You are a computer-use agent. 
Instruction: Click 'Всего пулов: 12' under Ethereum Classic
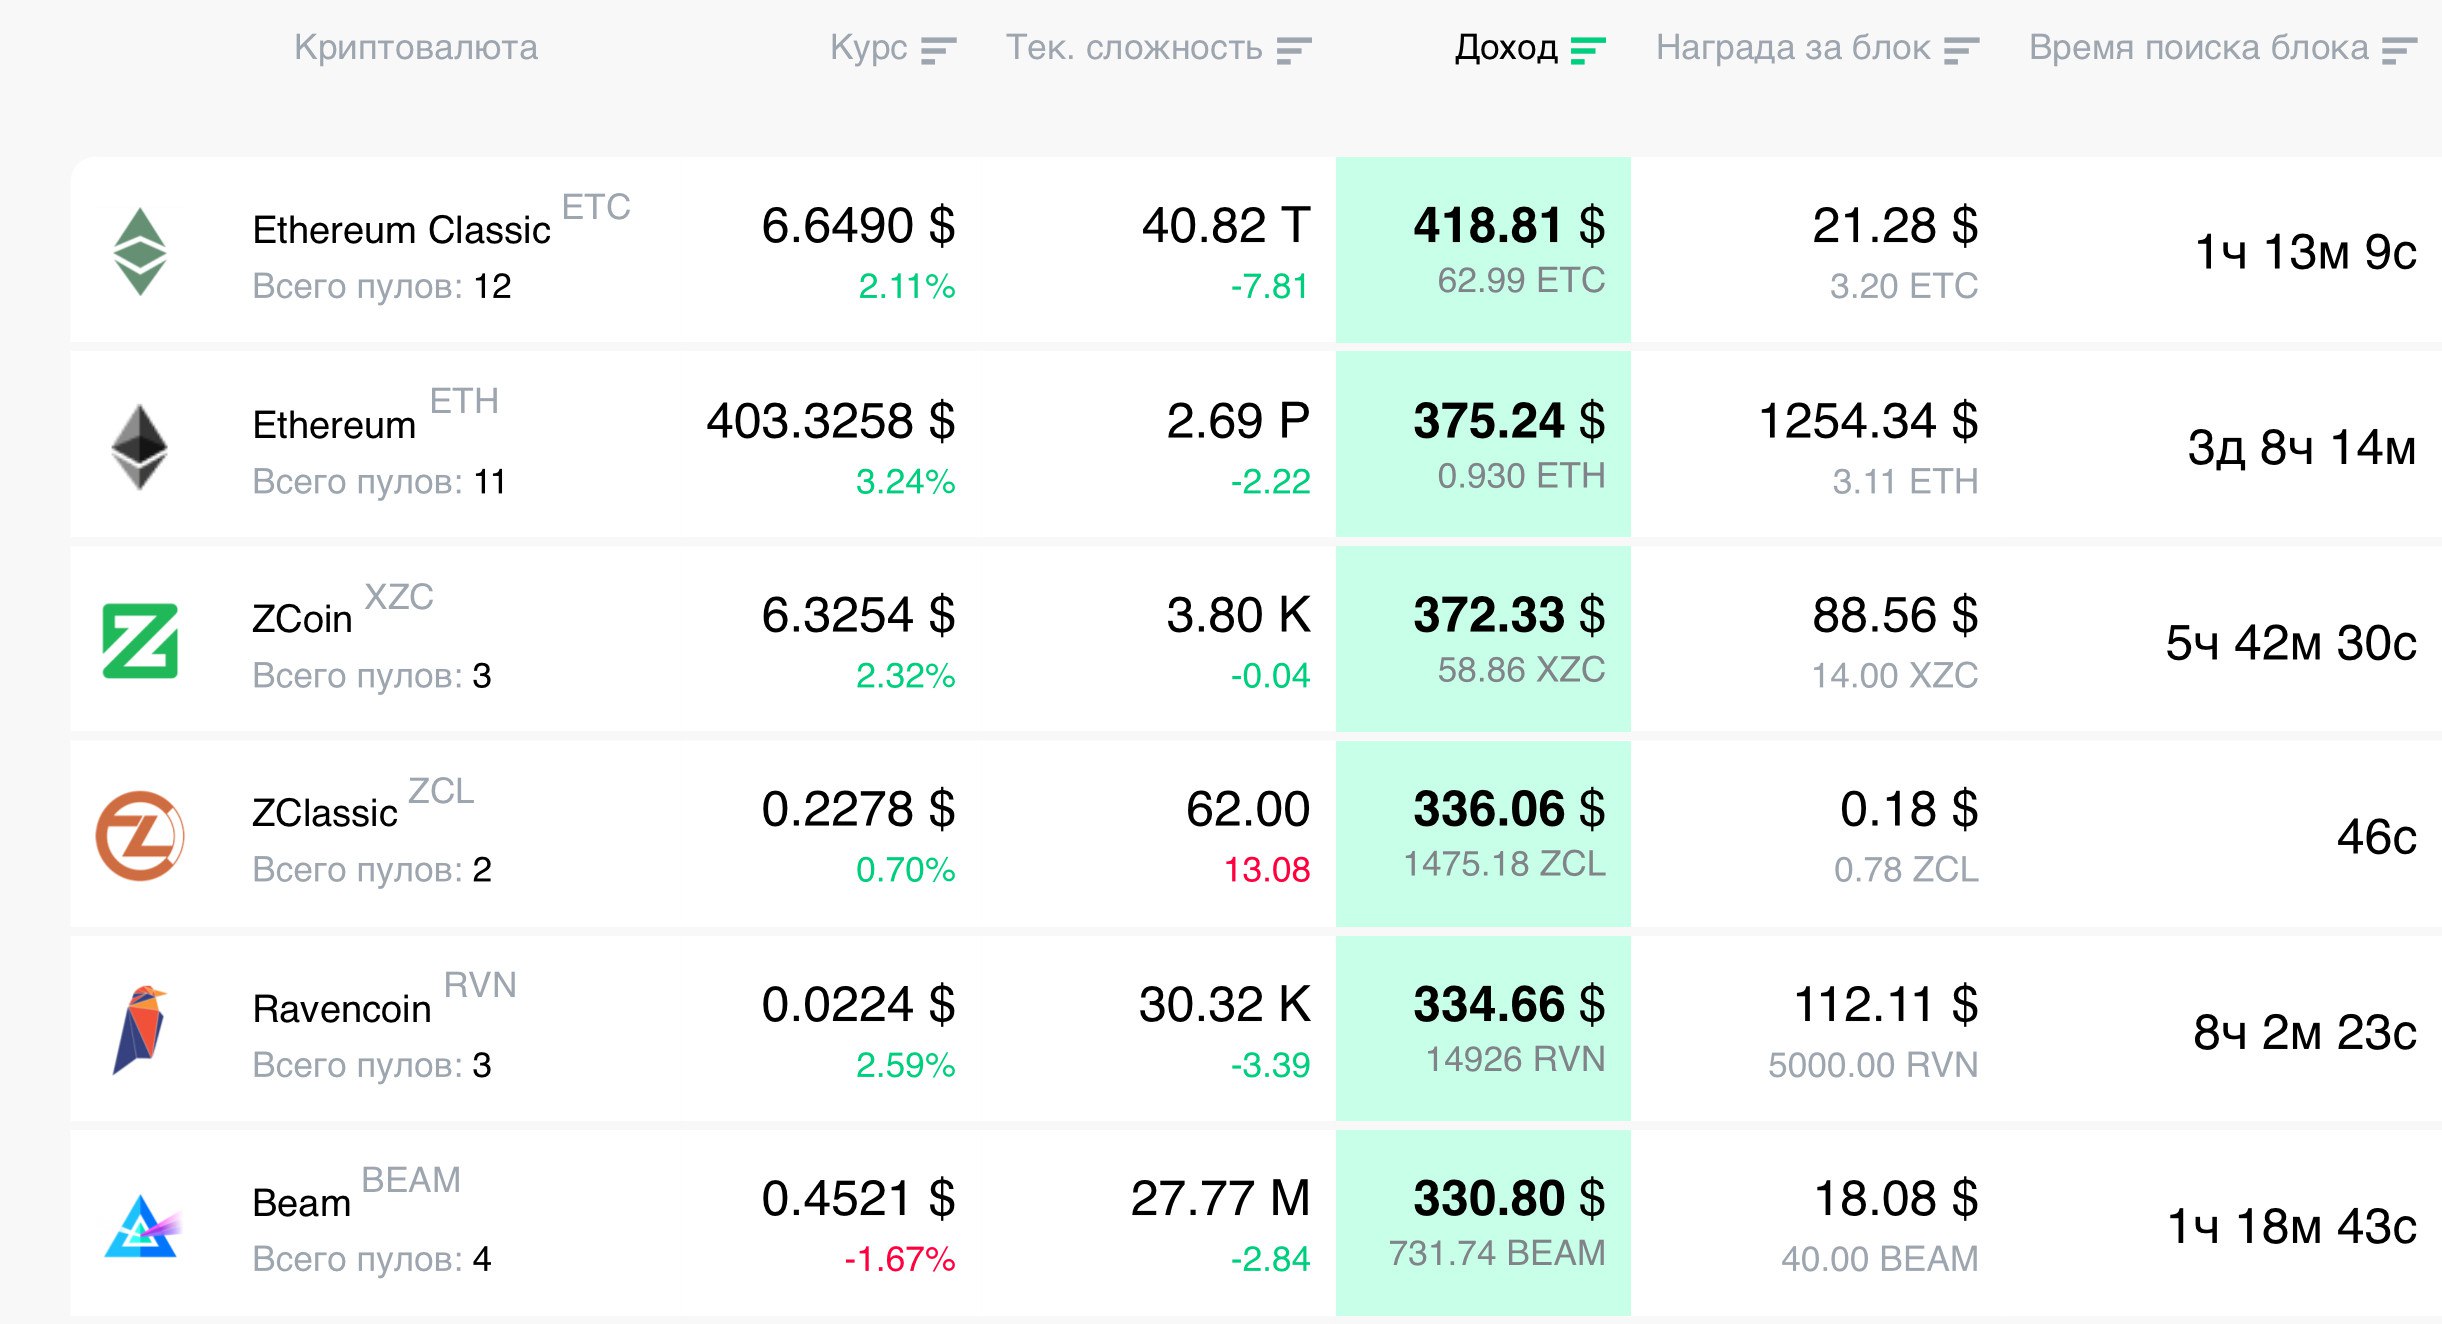(382, 286)
